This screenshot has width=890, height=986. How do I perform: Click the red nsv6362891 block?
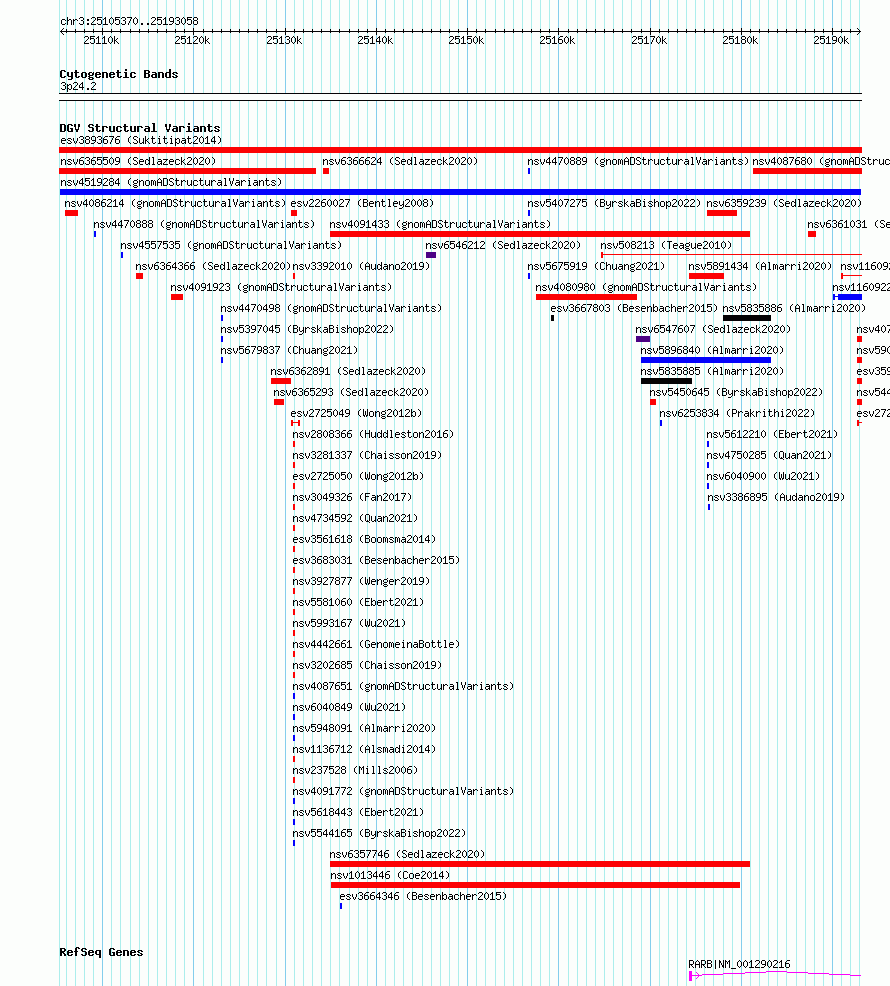point(281,381)
